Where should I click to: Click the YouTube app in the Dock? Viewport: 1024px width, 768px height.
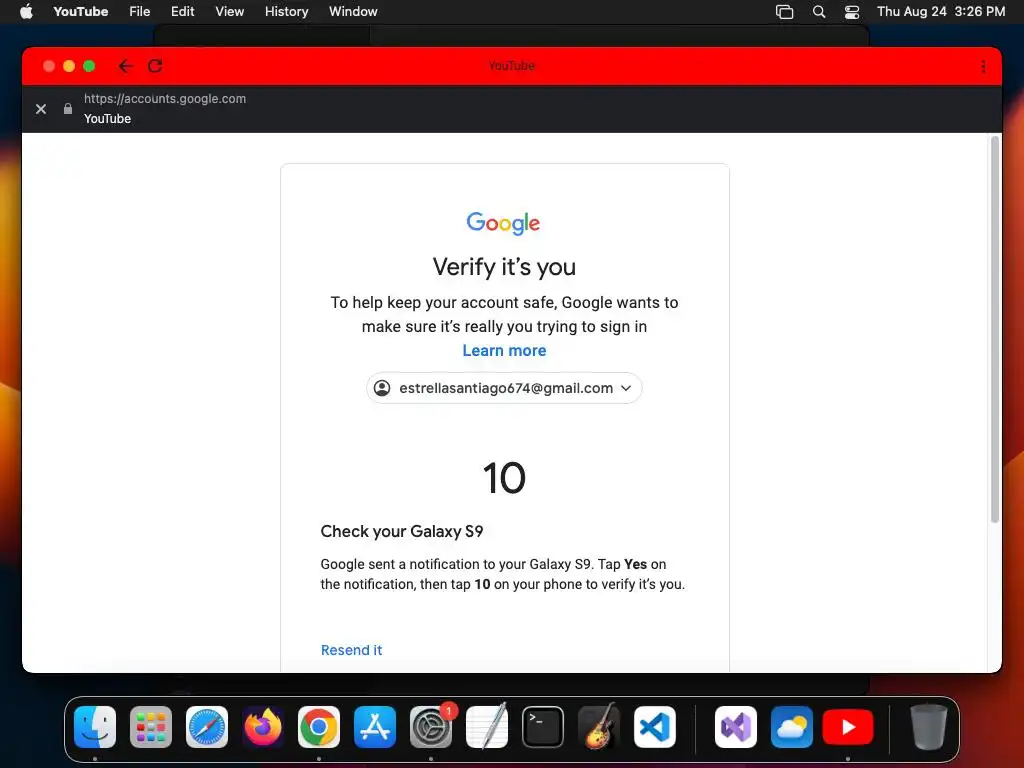[x=848, y=727]
